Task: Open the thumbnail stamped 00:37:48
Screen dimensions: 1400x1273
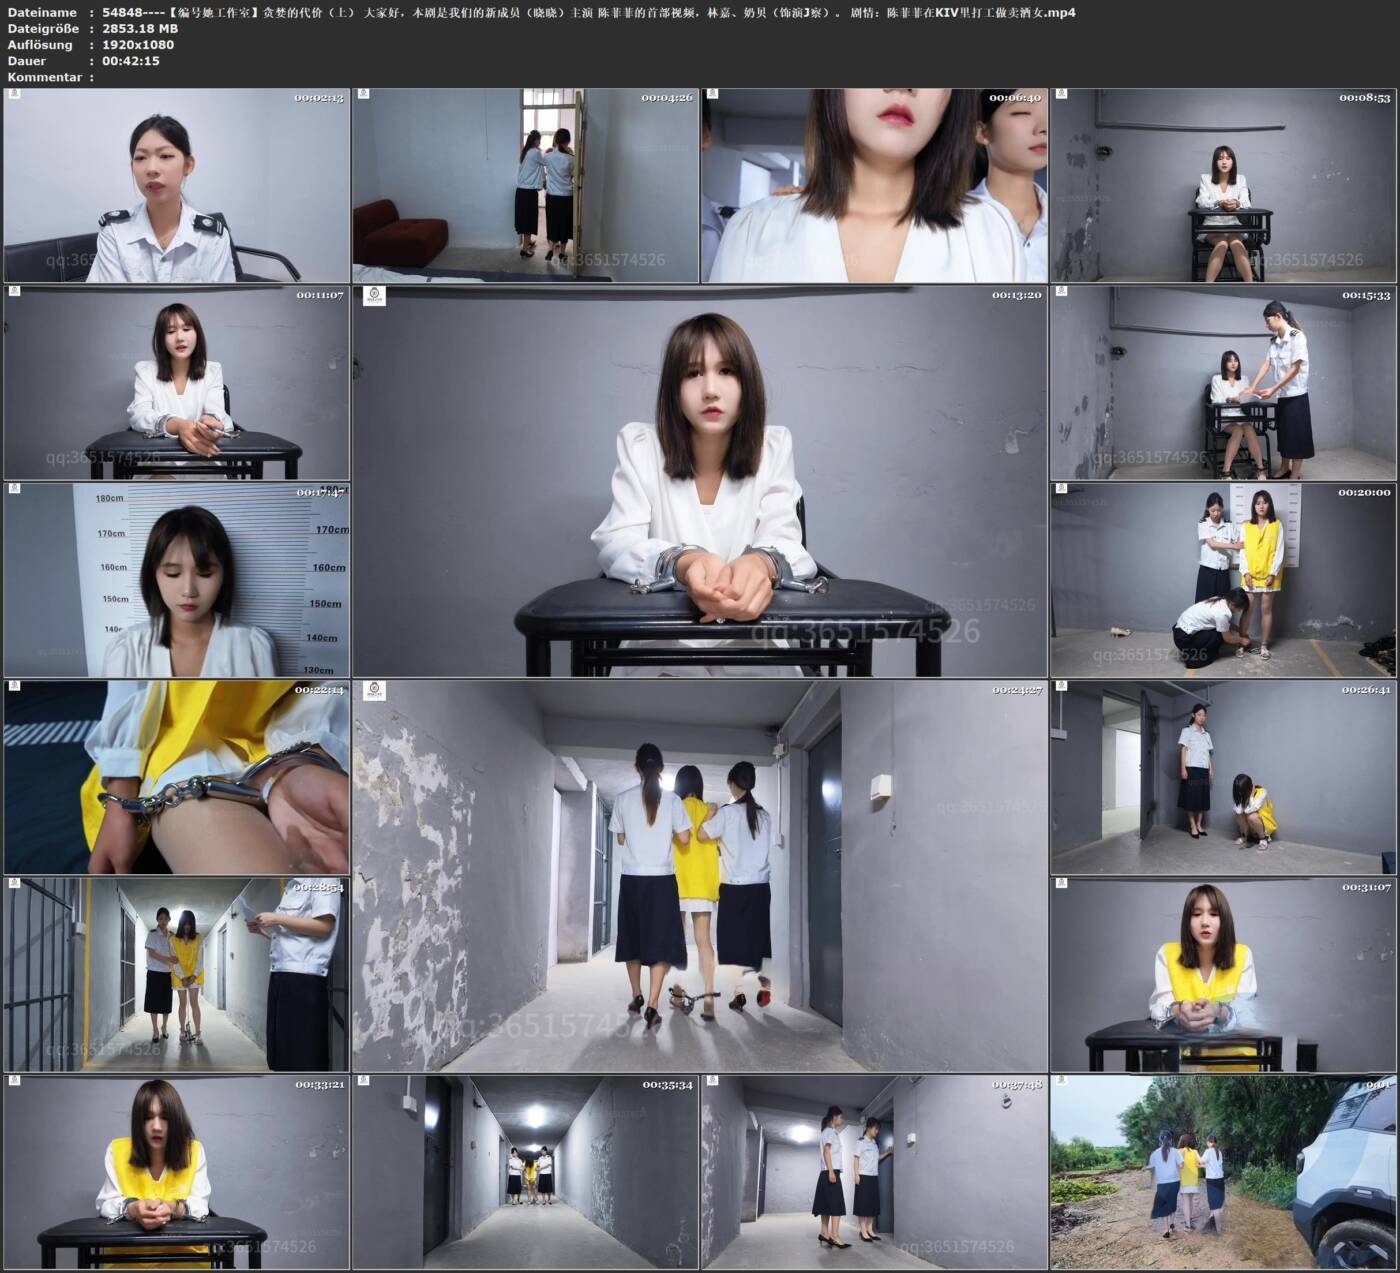Action: (x=874, y=1172)
